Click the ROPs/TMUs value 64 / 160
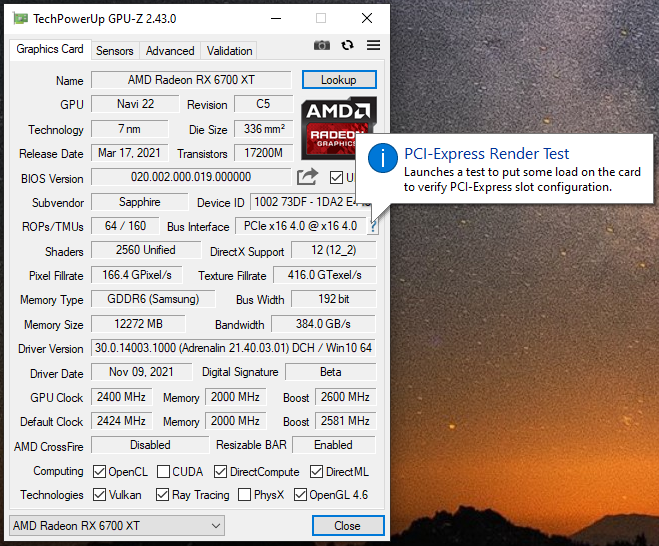 [x=125, y=226]
